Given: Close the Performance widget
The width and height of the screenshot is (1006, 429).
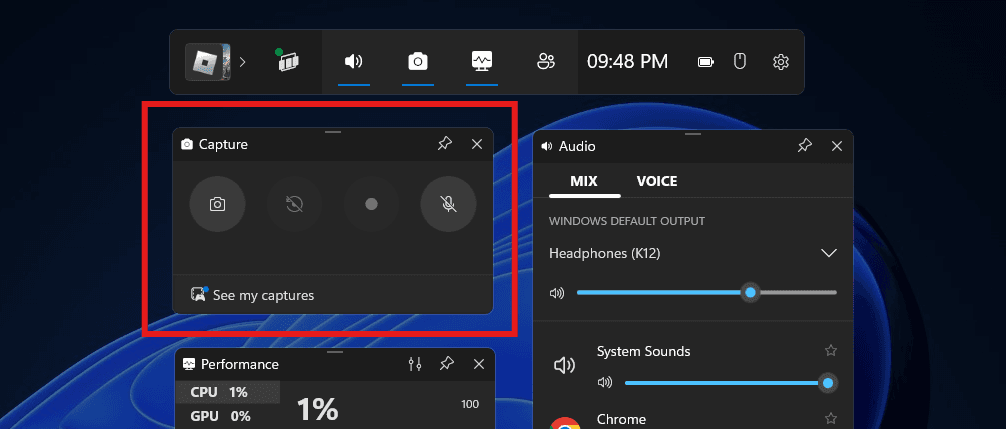Looking at the screenshot, I should pyautogui.click(x=479, y=364).
